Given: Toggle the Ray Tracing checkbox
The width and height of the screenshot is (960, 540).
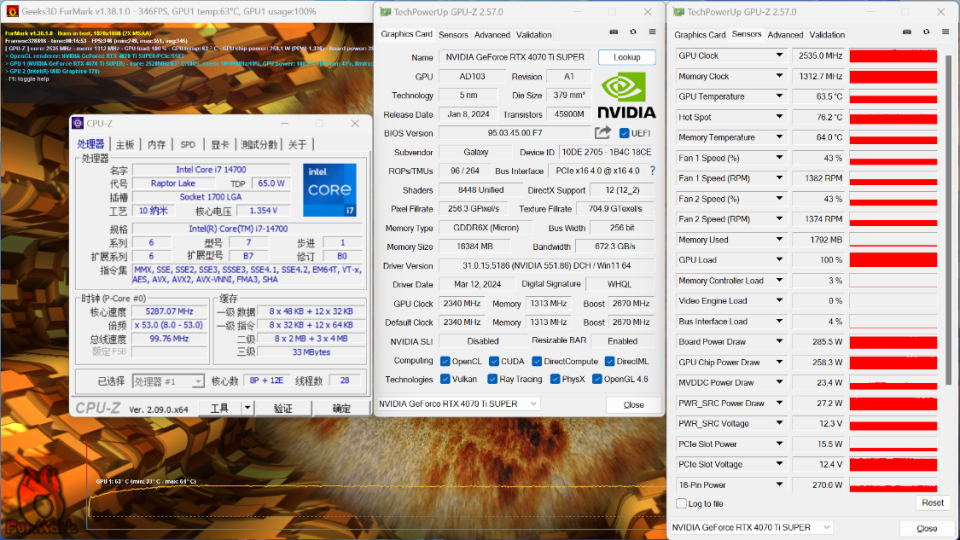Looking at the screenshot, I should click(x=492, y=380).
